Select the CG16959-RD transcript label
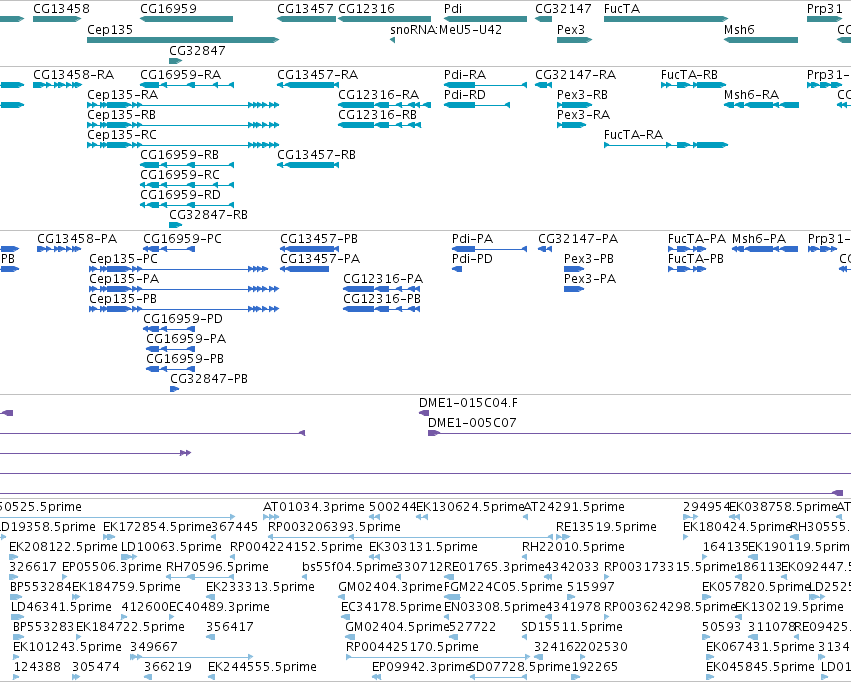Image resolution: width=851 pixels, height=682 pixels. [181, 195]
